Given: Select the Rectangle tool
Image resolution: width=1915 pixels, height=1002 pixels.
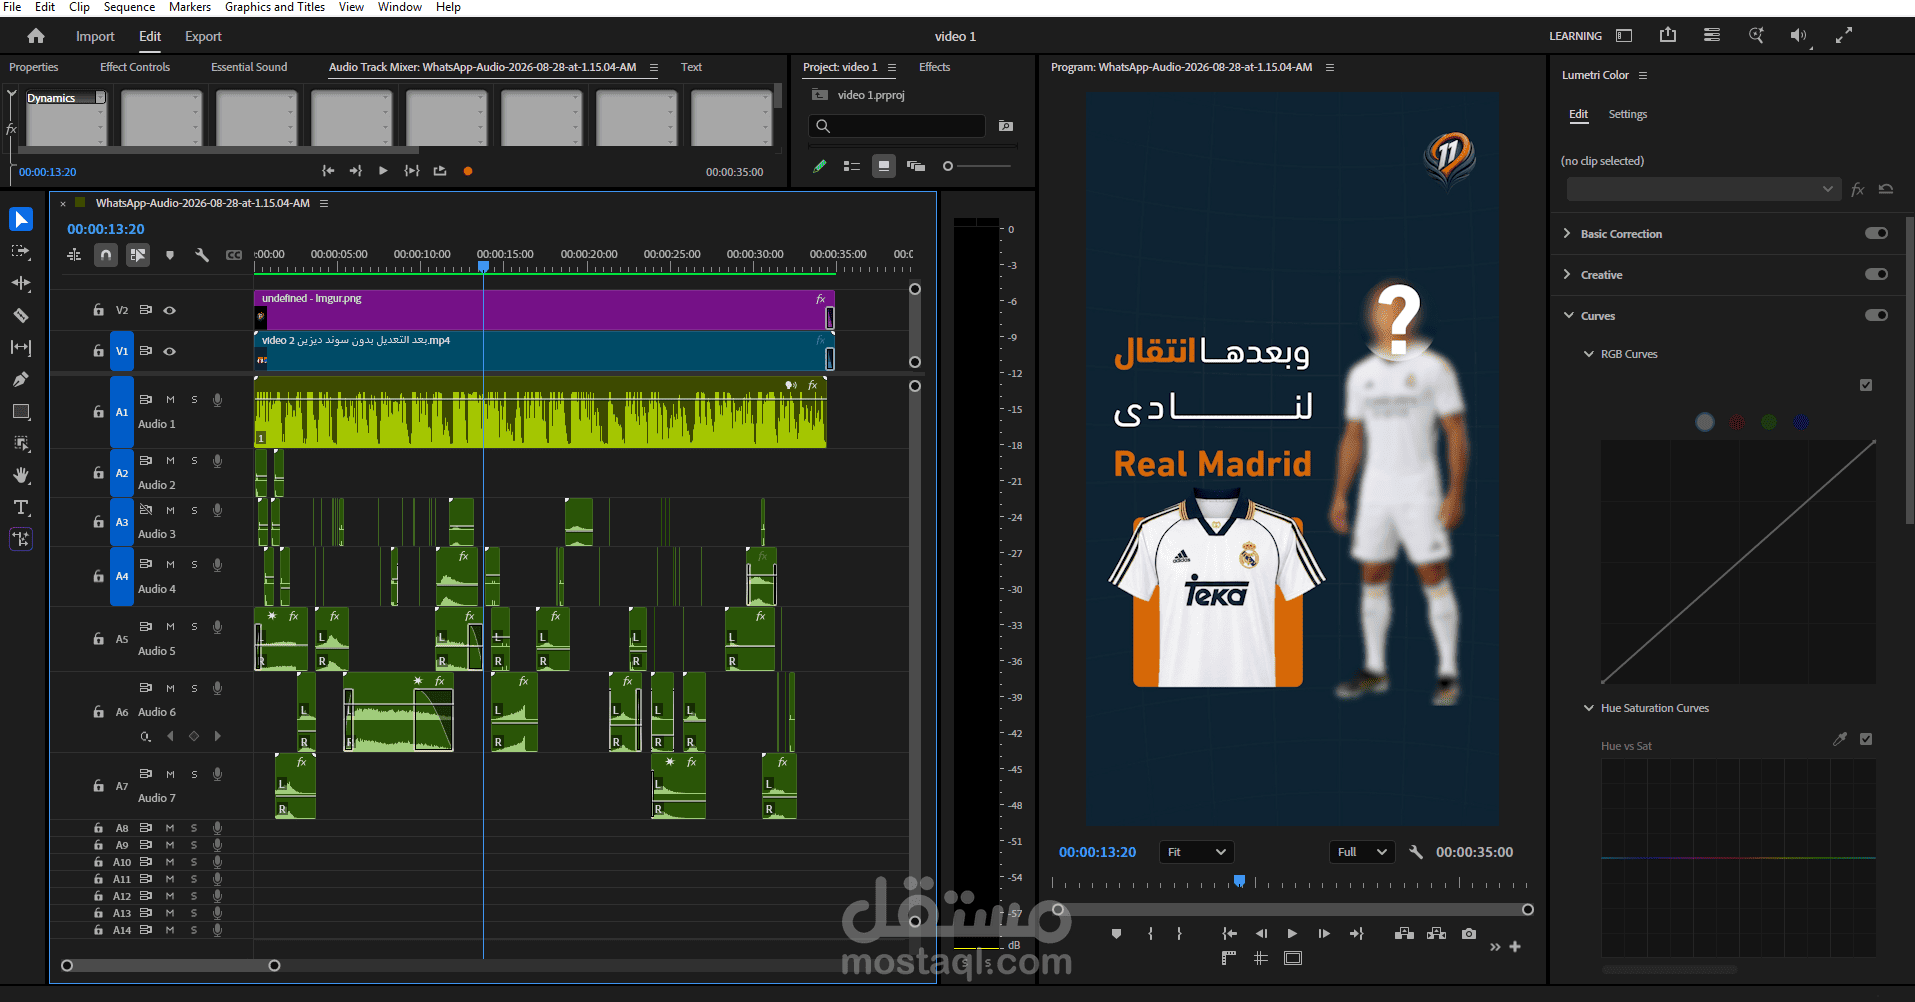Looking at the screenshot, I should click(x=21, y=412).
